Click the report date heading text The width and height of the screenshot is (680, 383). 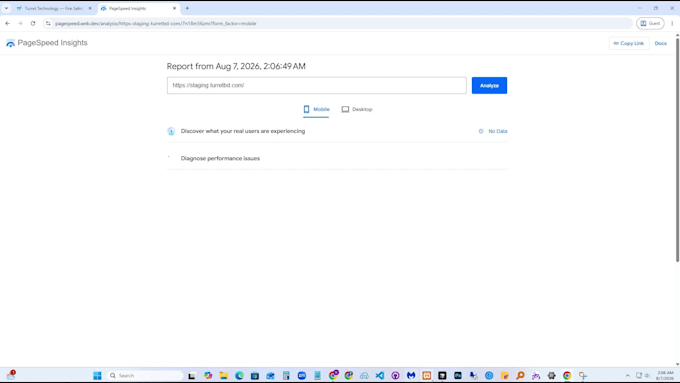tap(236, 66)
